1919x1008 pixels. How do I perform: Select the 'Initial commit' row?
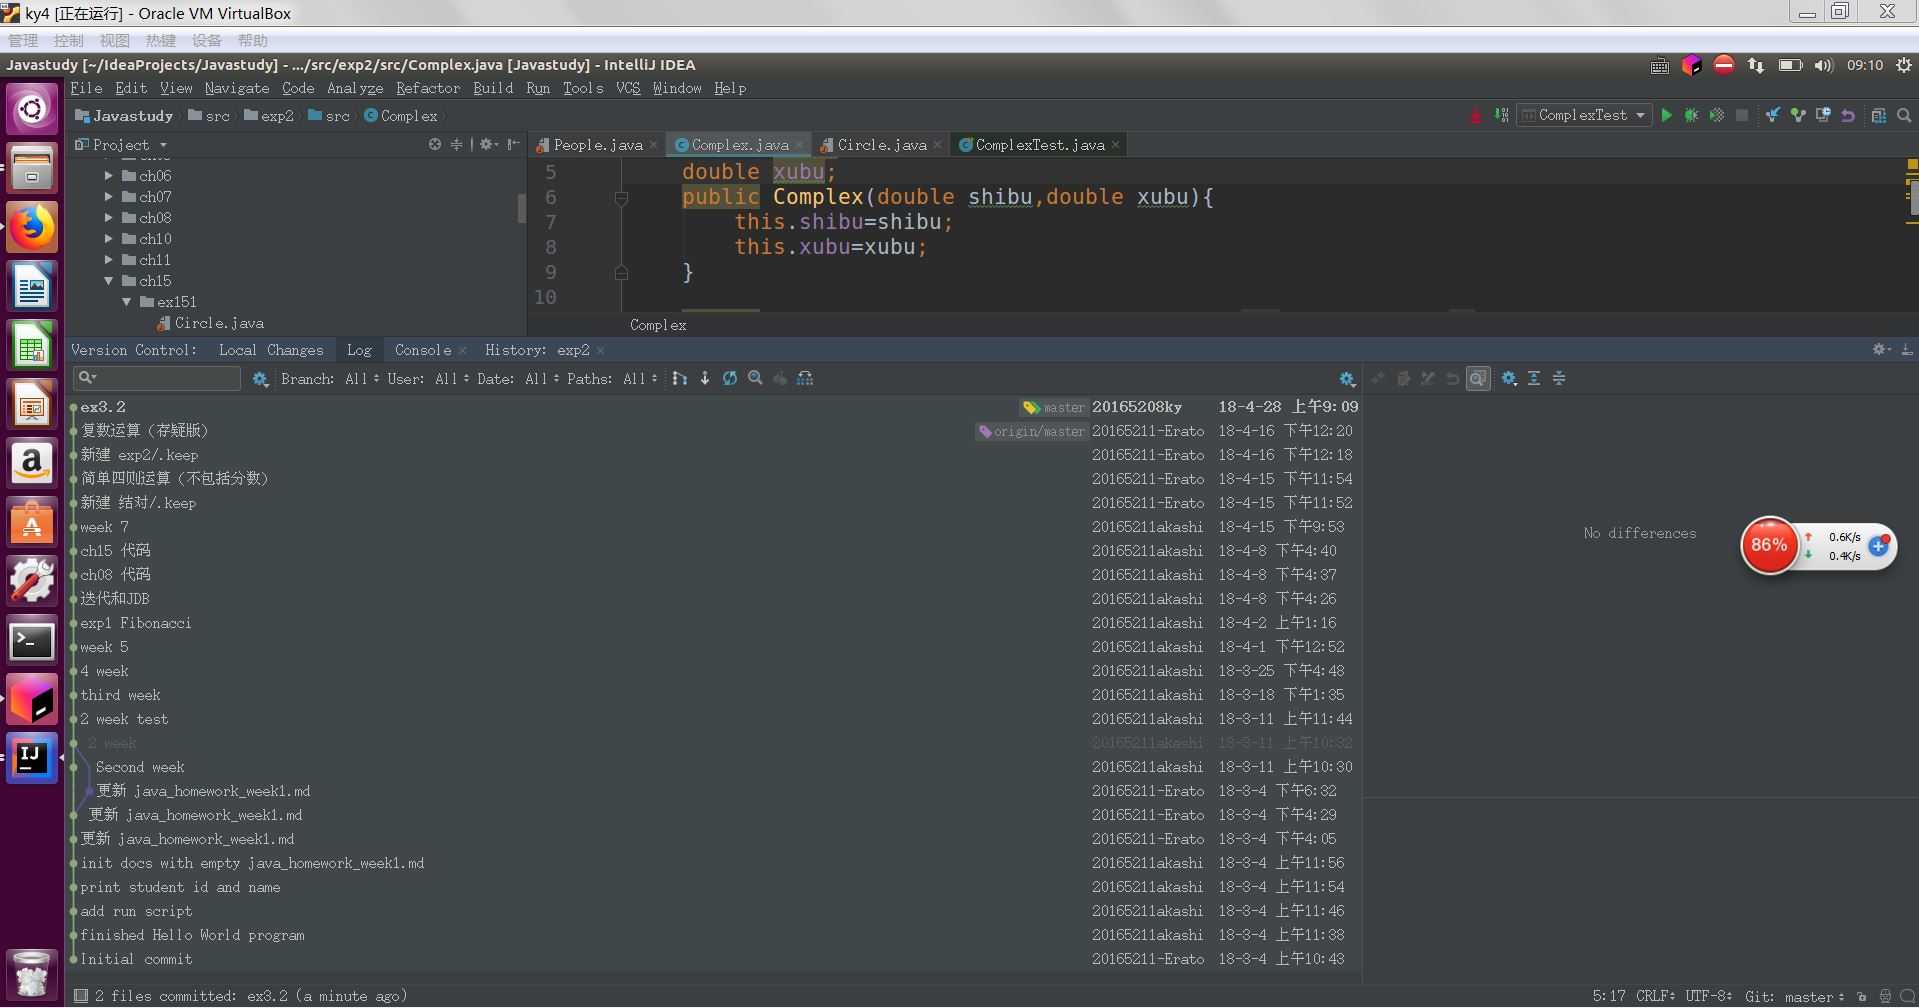click(715, 959)
